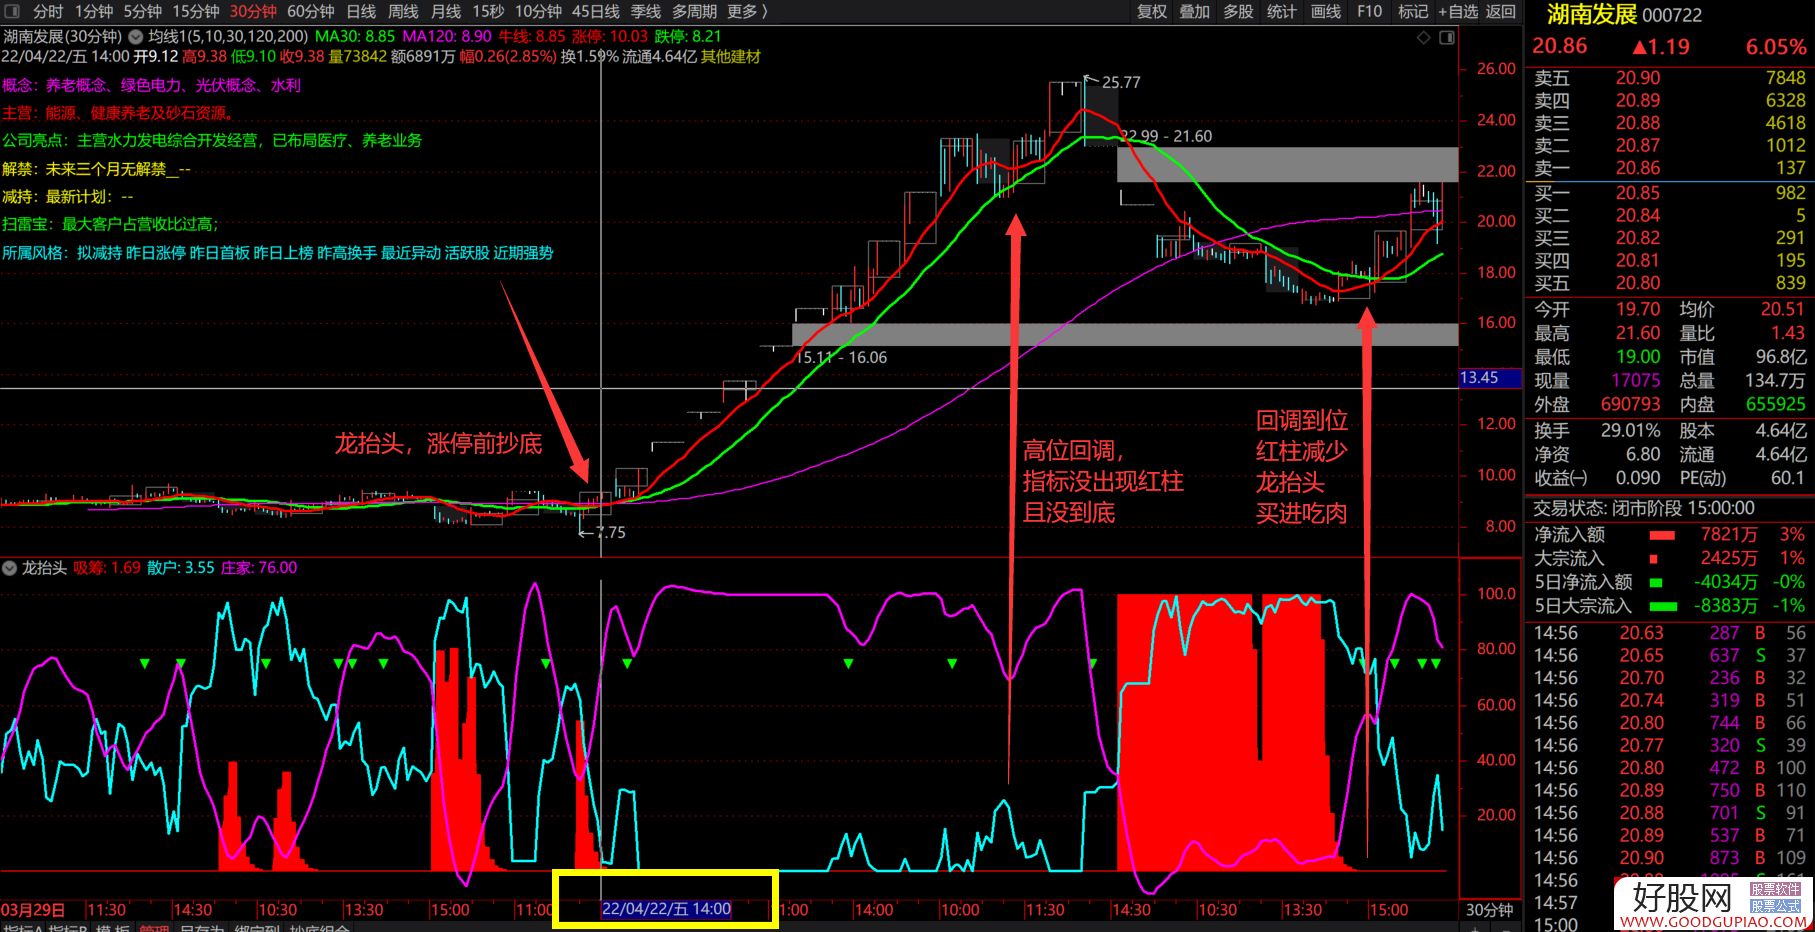Click the 14:56 20.63 trade tick row
The width and height of the screenshot is (1815, 932).
coord(1669,633)
